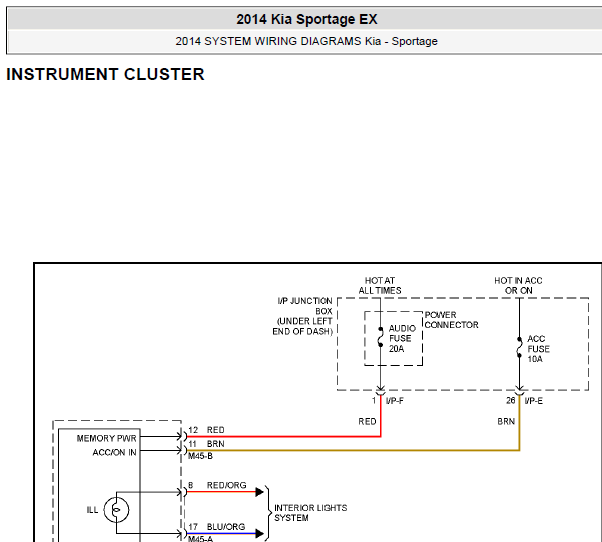Click the '12 RED' pin label
602x542 pixels.
pos(206,430)
